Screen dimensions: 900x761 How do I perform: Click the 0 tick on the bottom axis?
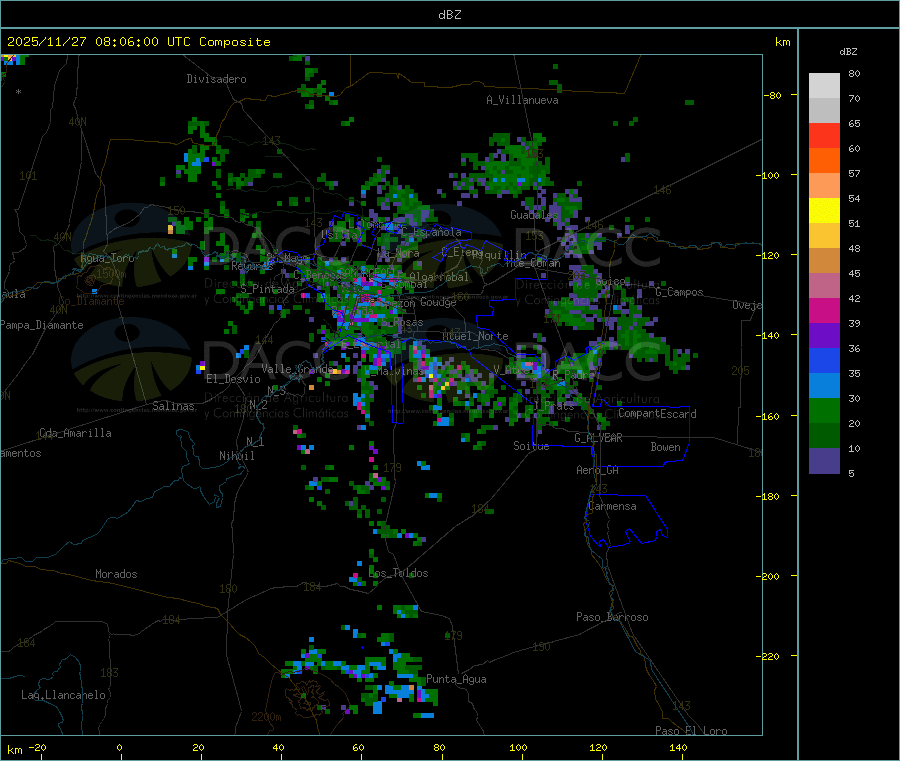coord(119,747)
